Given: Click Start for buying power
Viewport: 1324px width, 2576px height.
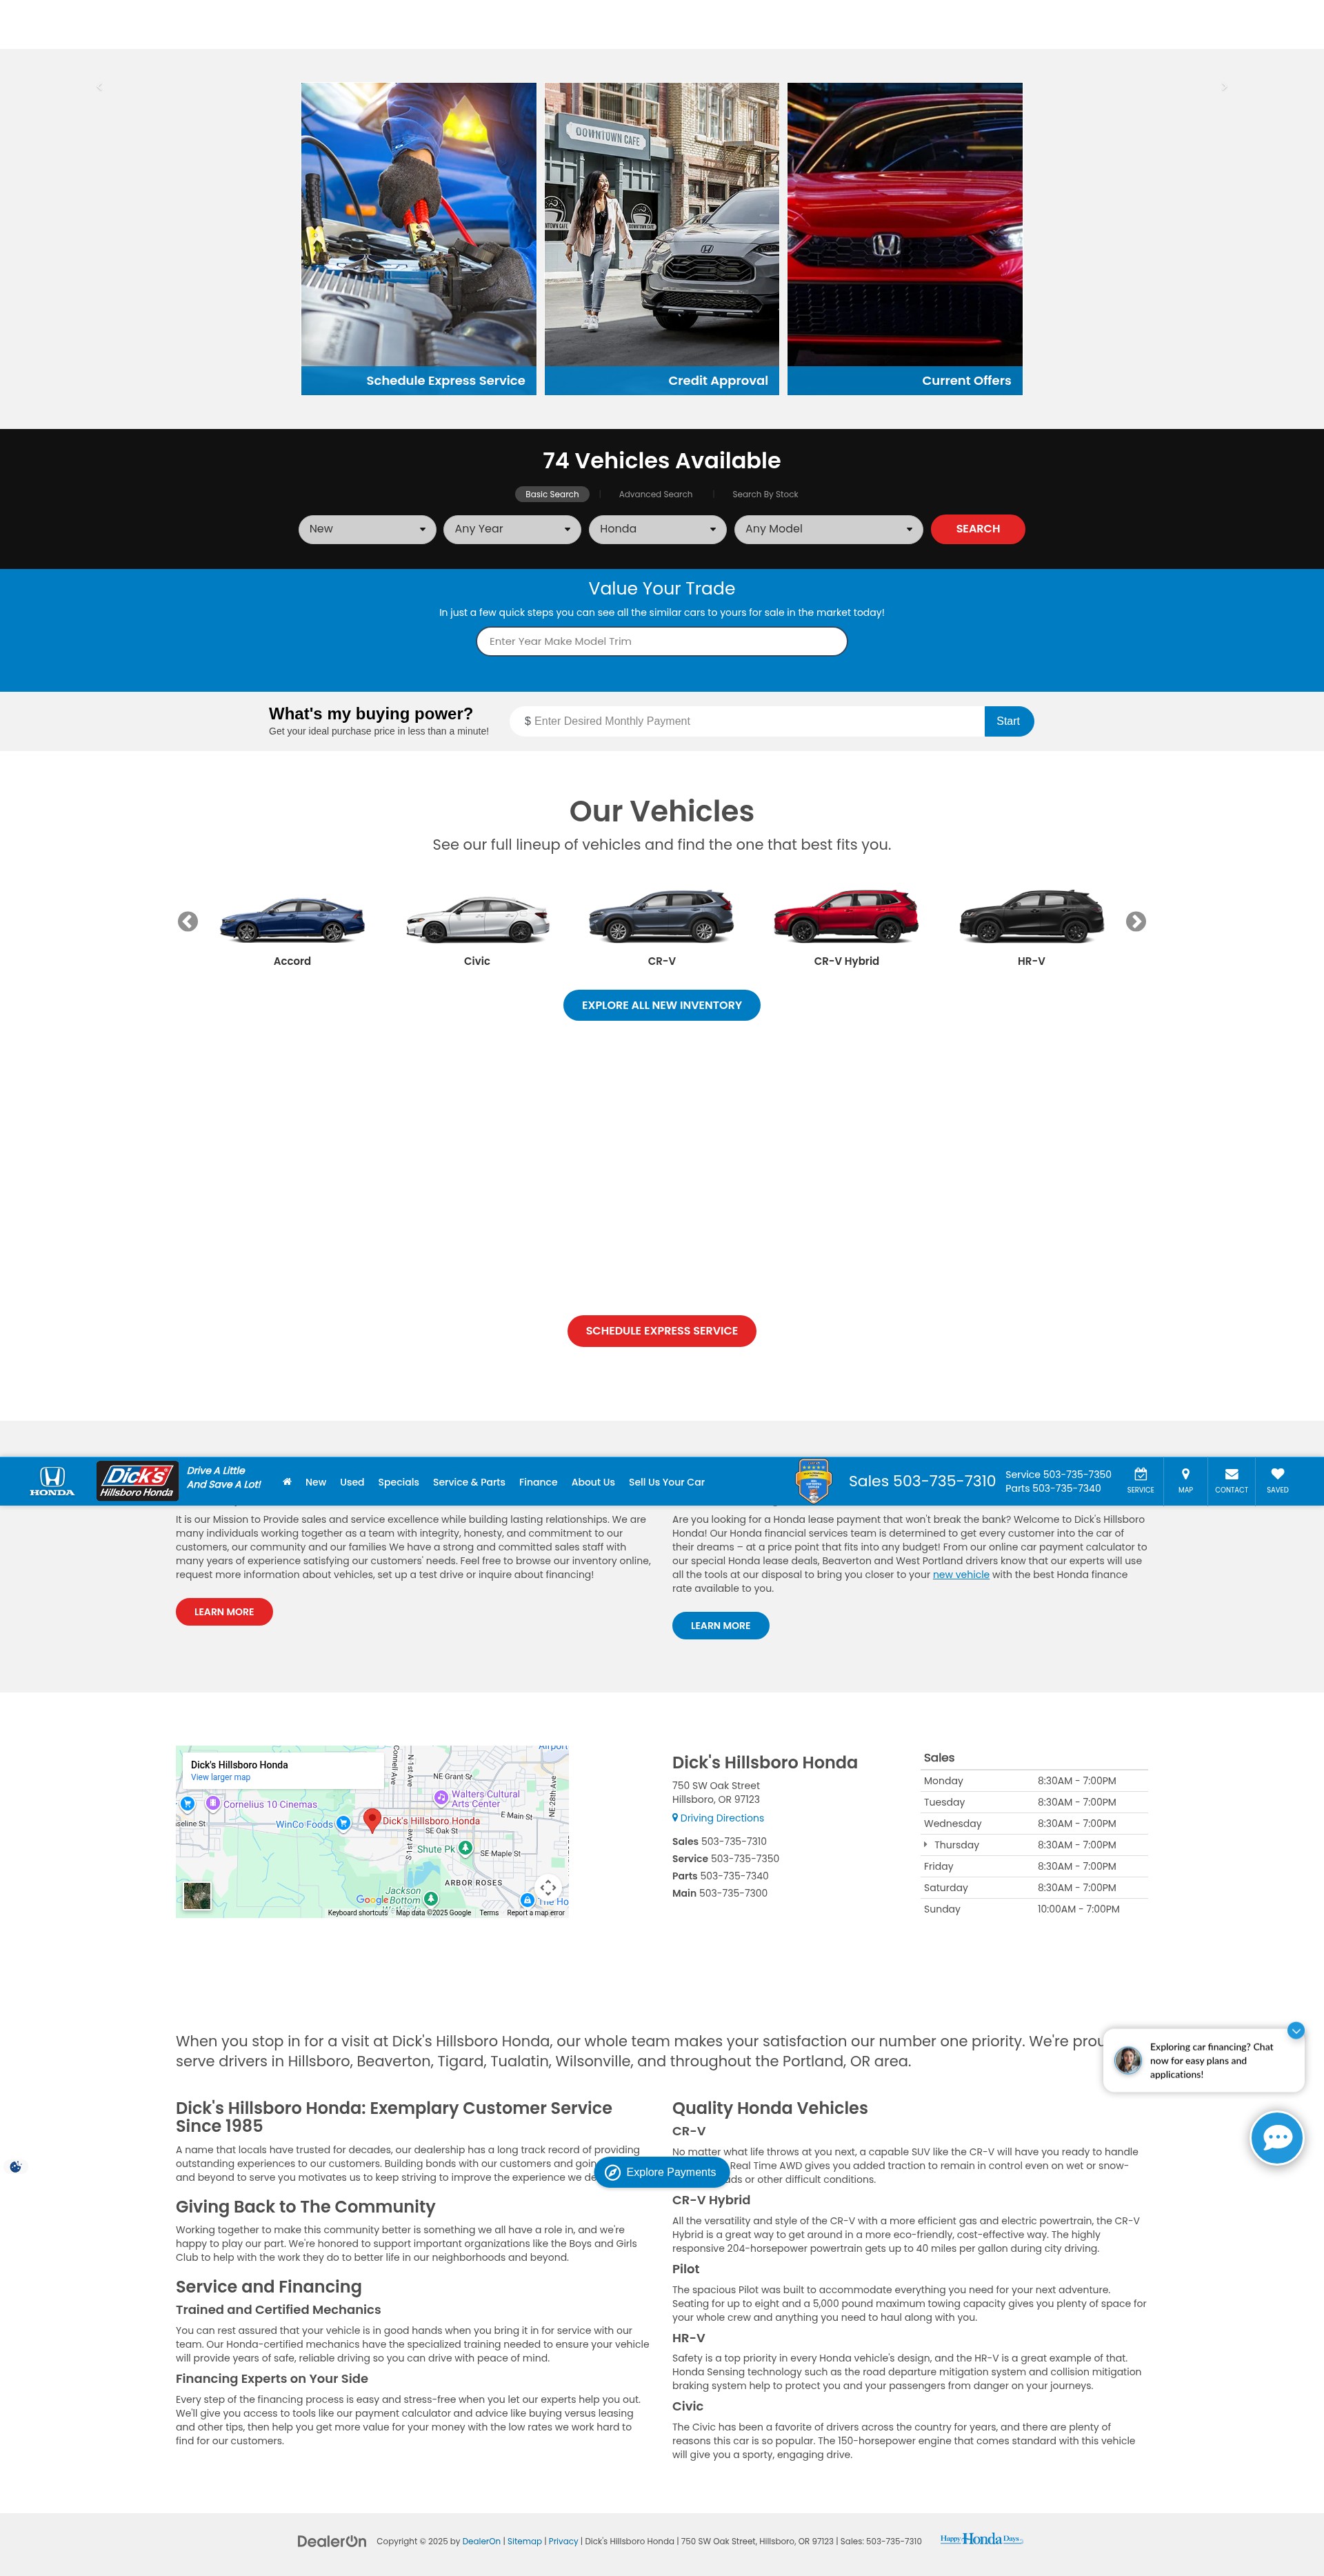Looking at the screenshot, I should pos(1008,721).
